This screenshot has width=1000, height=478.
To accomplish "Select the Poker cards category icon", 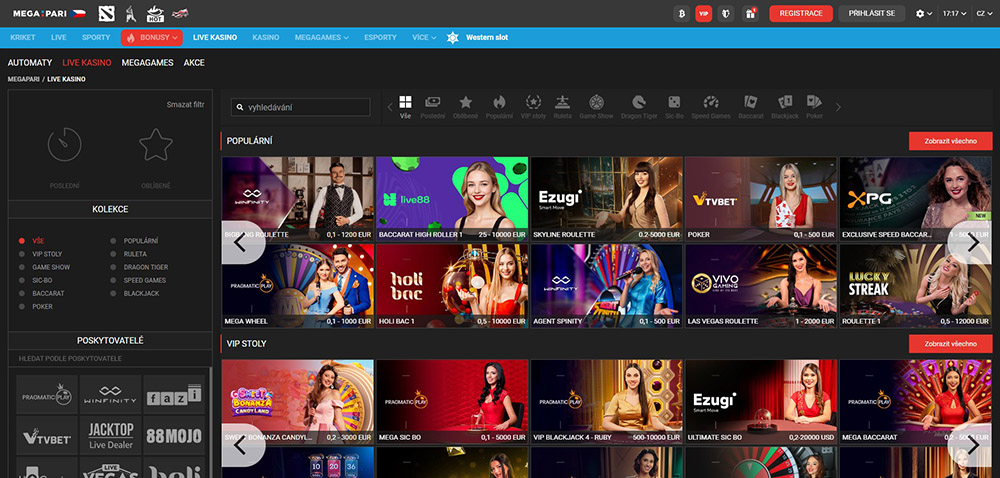I will click(x=814, y=102).
